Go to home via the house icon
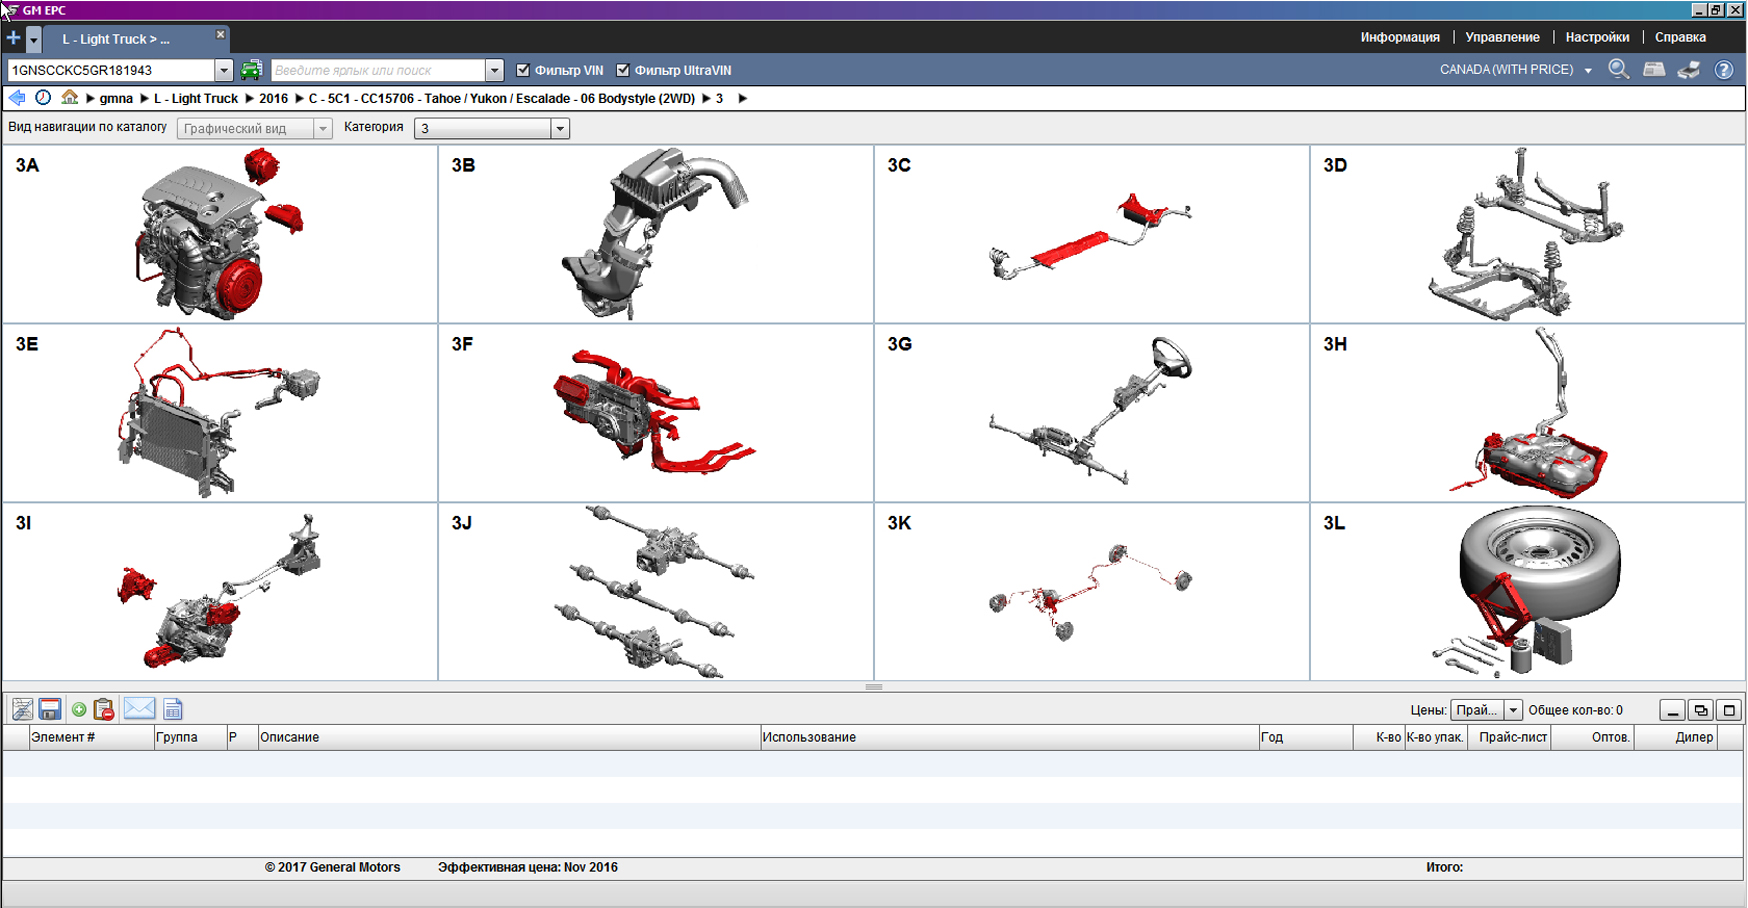The height and width of the screenshot is (908, 1748). 69,98
